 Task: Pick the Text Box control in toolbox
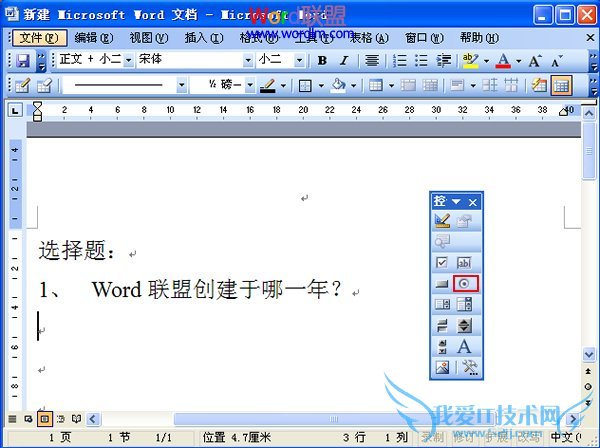click(465, 262)
